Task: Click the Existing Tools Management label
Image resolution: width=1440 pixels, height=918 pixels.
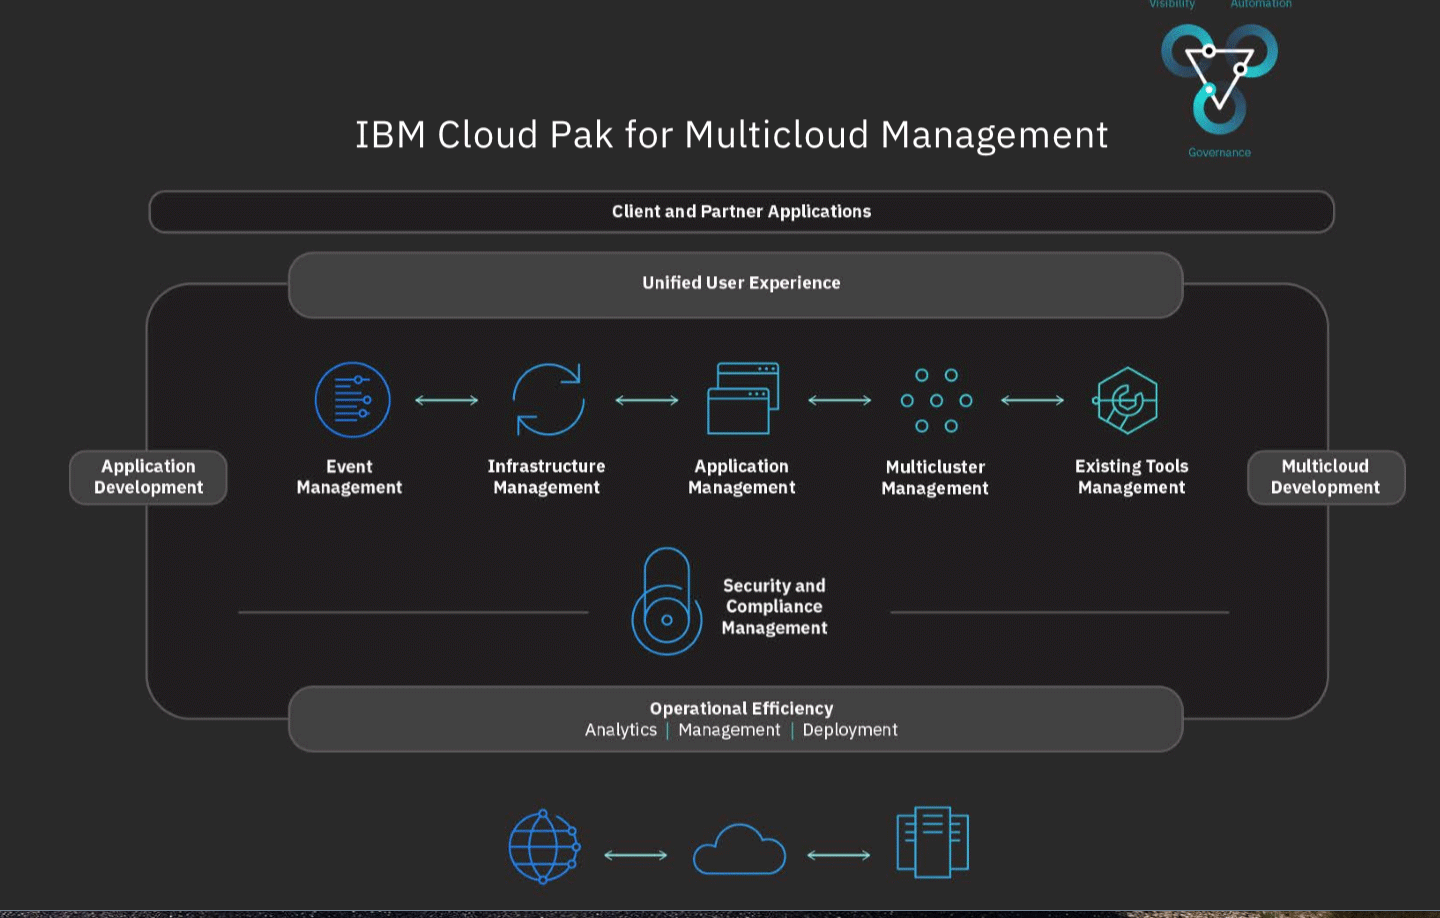Action: click(x=1131, y=477)
